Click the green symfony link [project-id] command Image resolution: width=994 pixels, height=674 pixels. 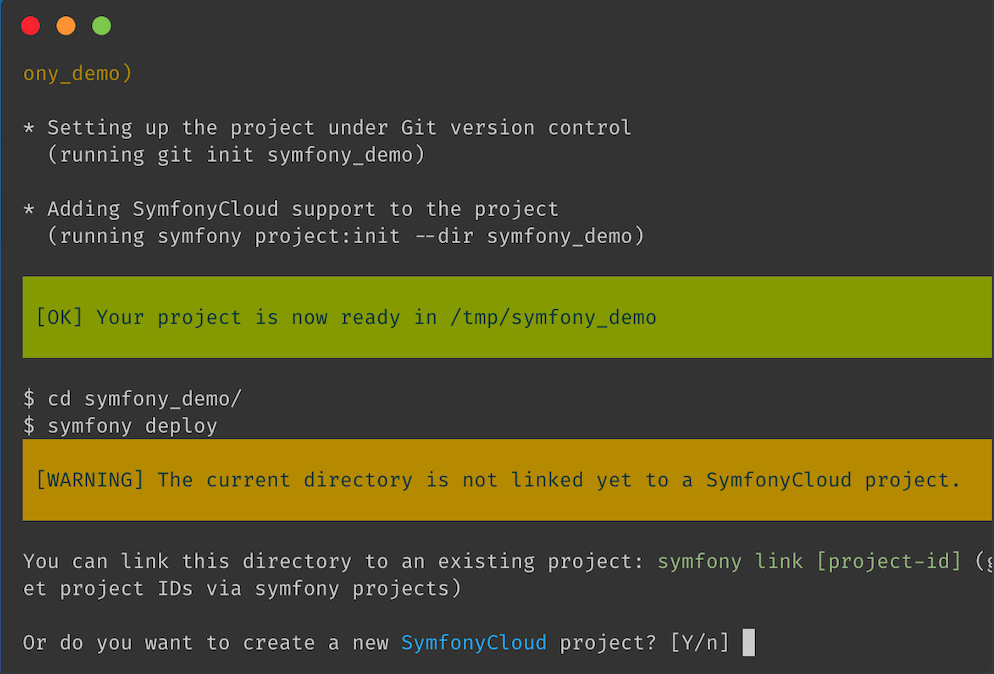810,562
